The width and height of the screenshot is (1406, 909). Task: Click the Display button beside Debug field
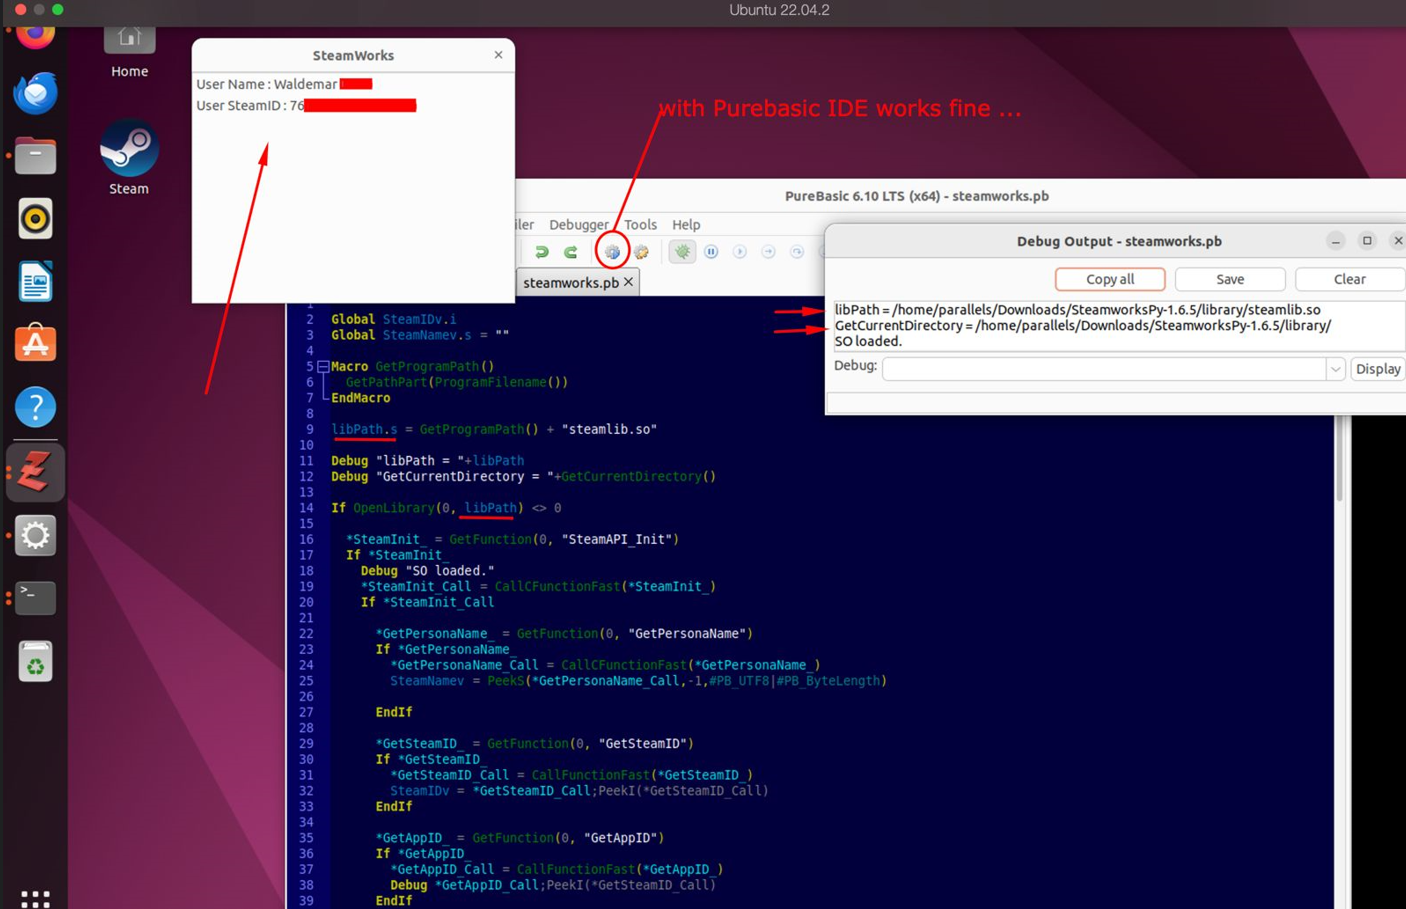tap(1378, 369)
